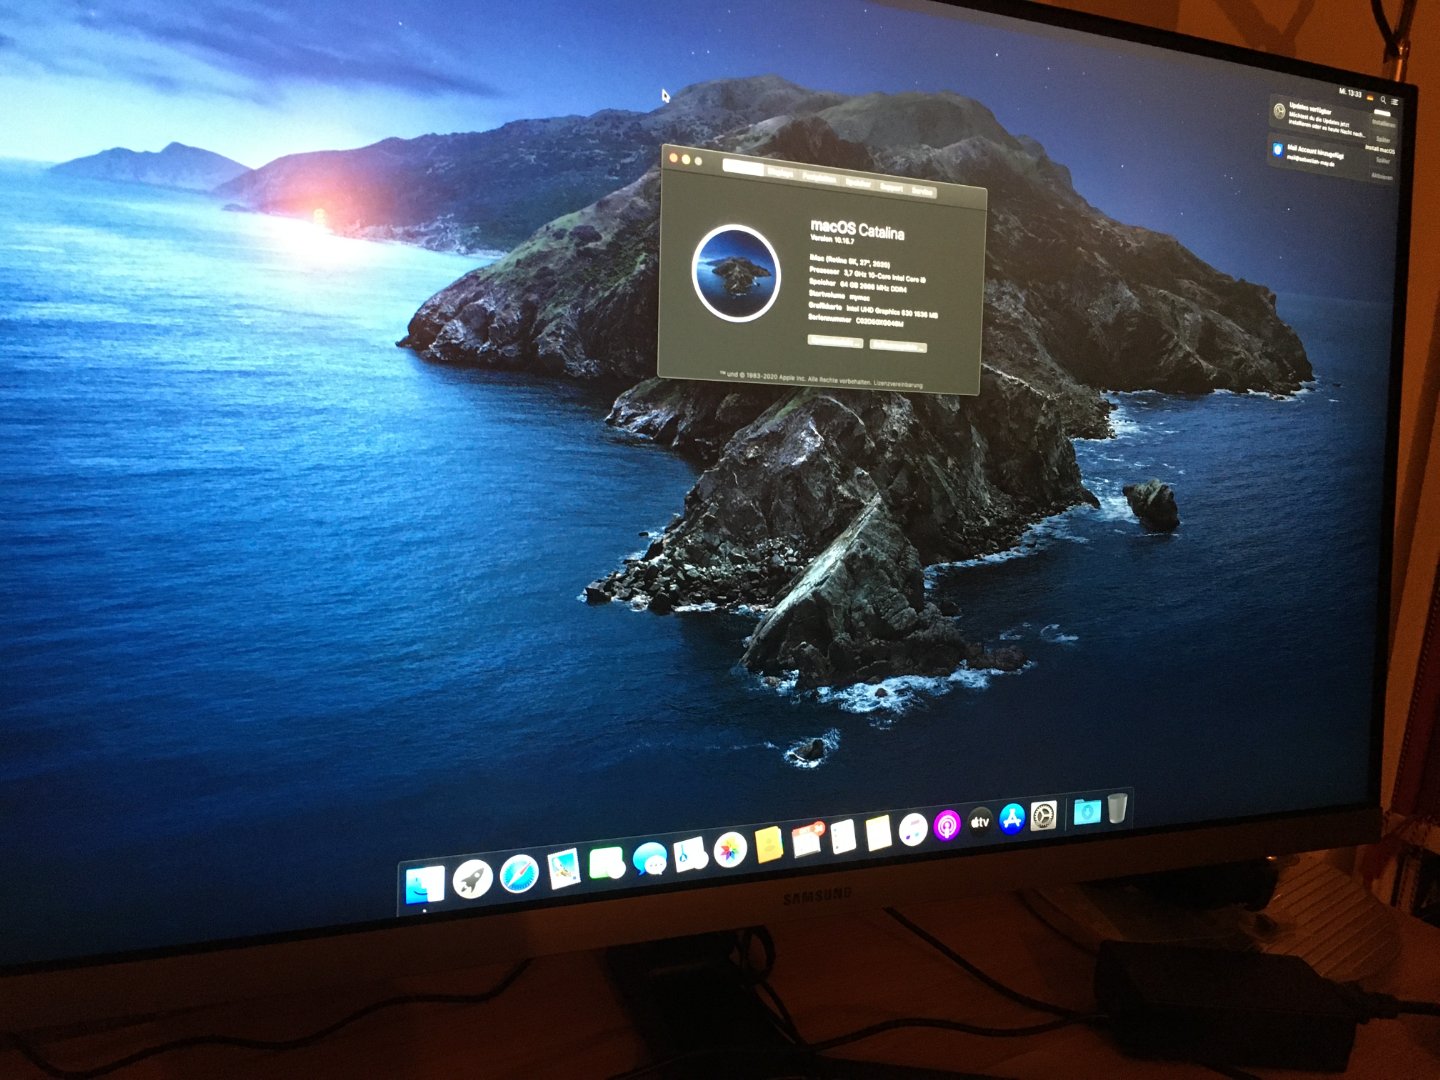This screenshot has width=1440, height=1080.
Task: Click the Systembericht button
Action: [835, 341]
